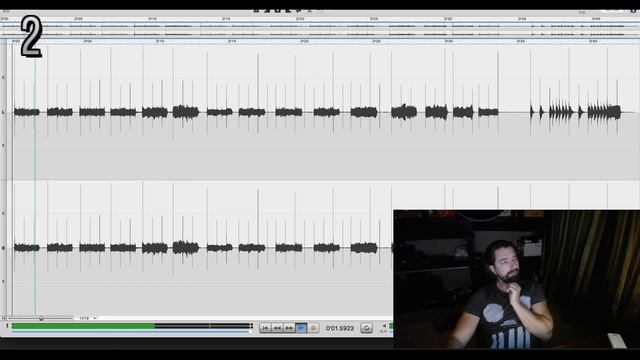640x360 pixels.
Task: Click the webcam overlay video
Action: click(516, 279)
